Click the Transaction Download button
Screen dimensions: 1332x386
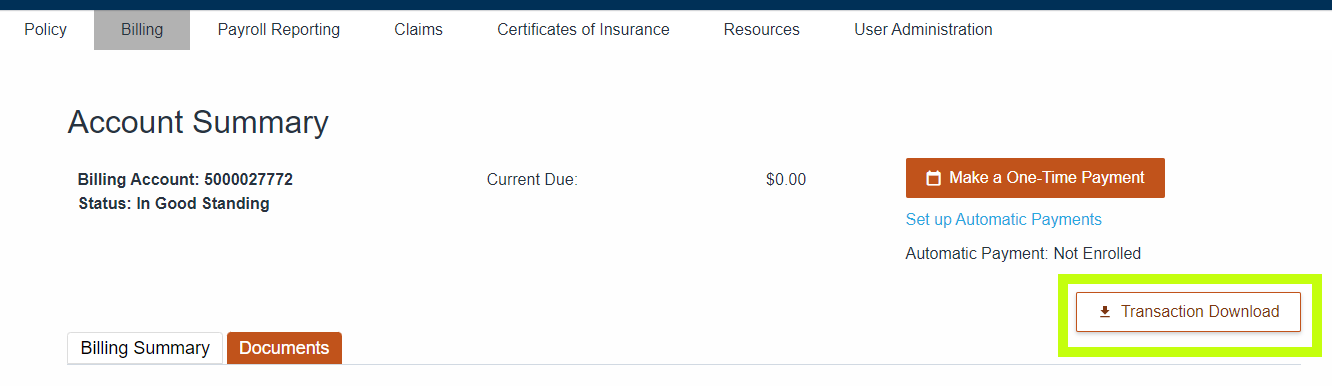pos(1188,312)
